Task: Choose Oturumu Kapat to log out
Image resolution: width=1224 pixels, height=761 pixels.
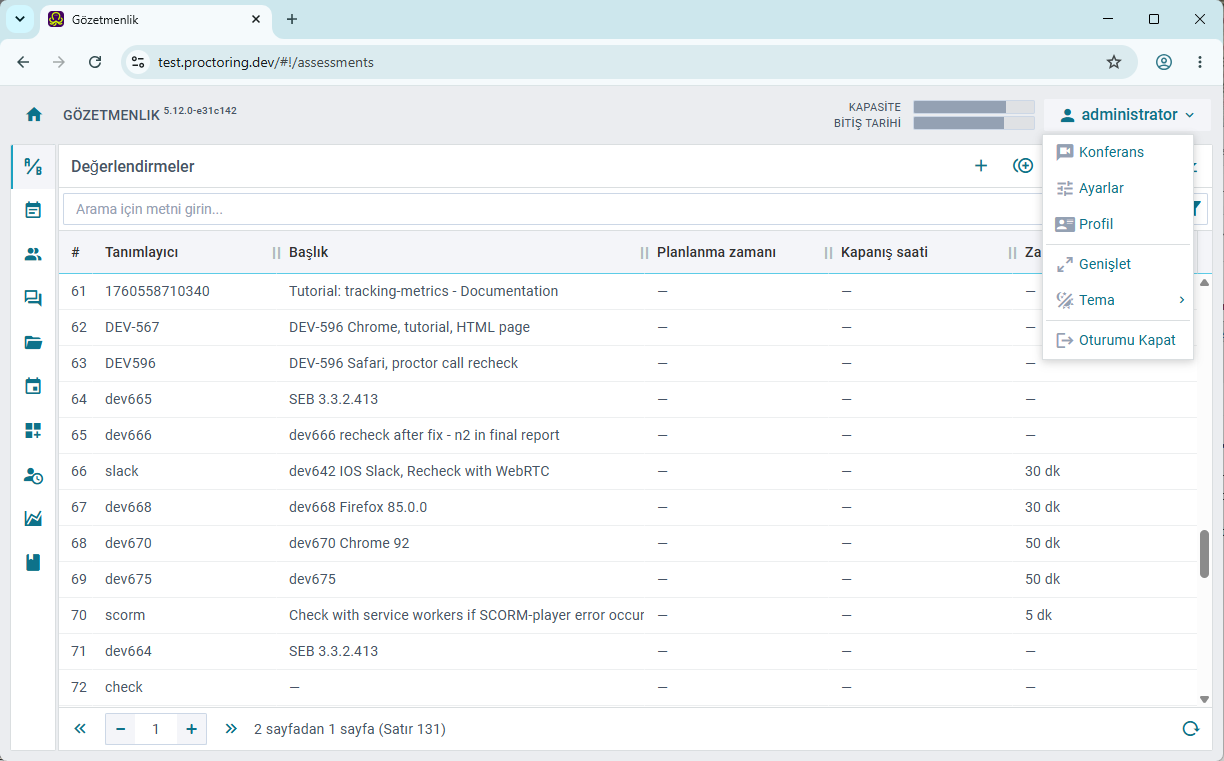Action: point(1118,340)
